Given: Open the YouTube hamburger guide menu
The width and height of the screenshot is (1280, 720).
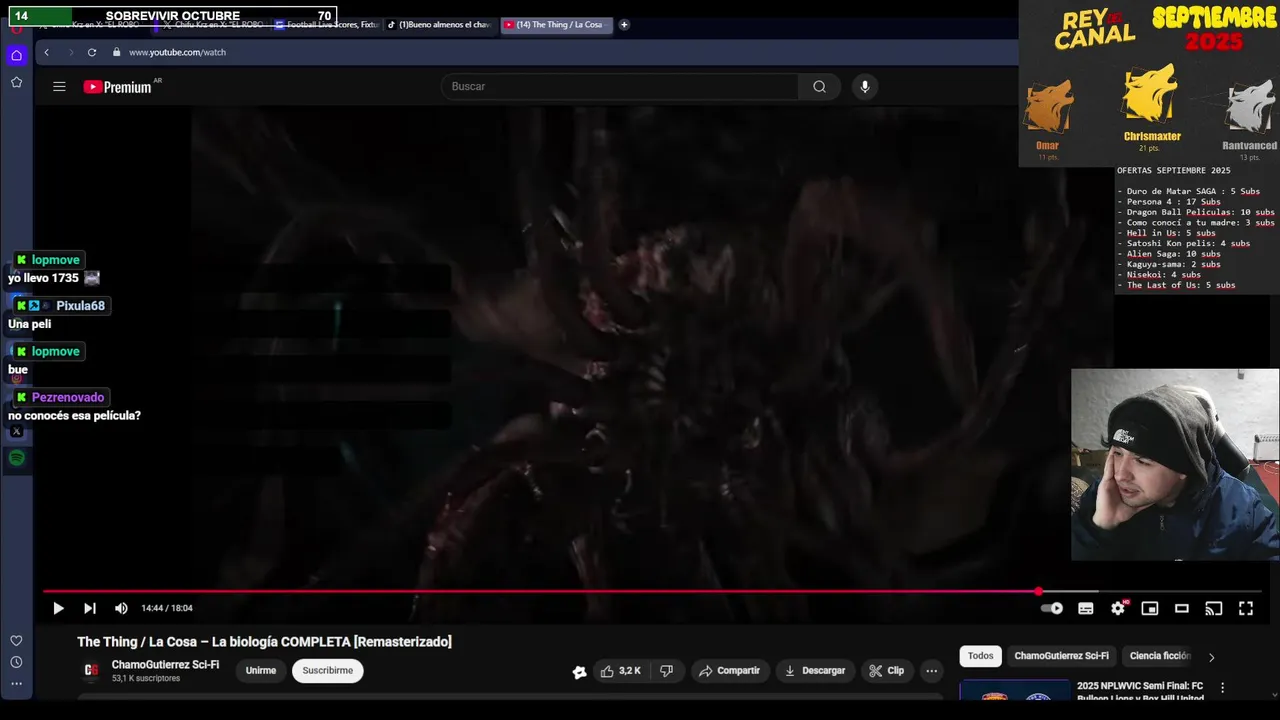Looking at the screenshot, I should (59, 87).
